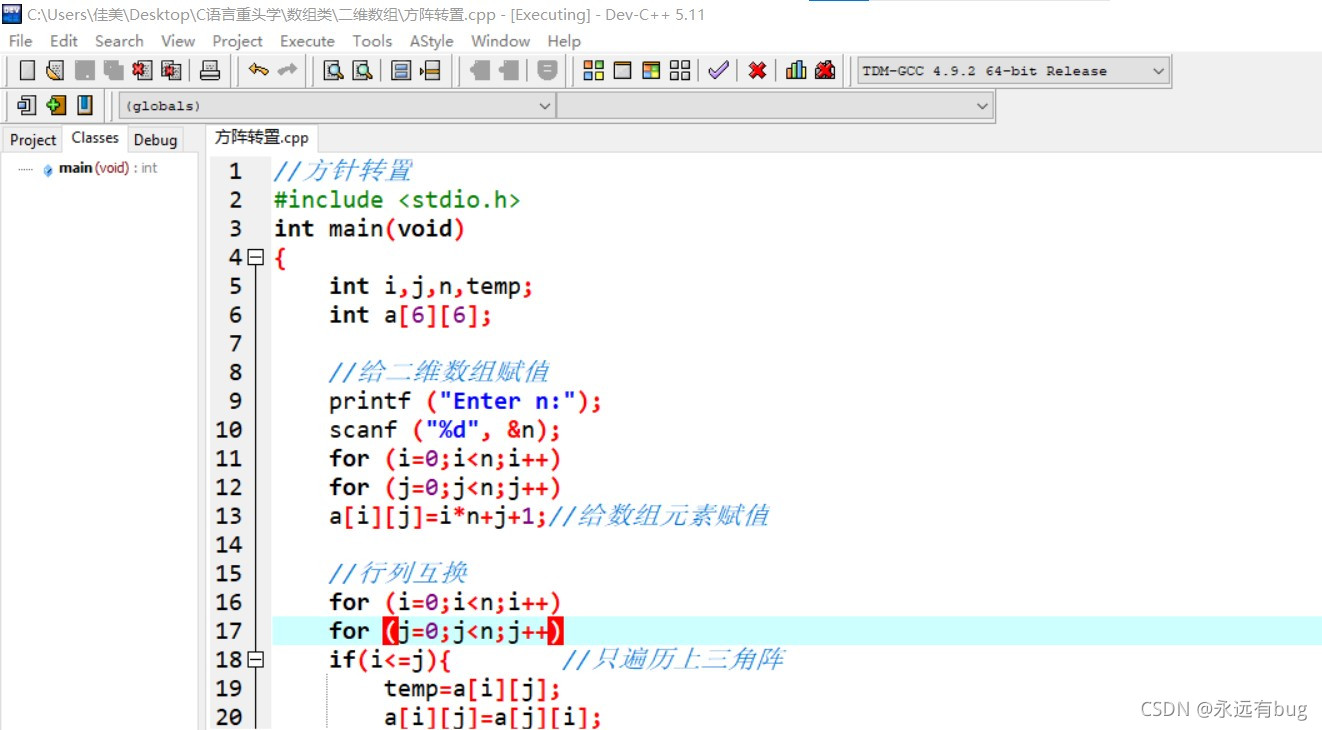Click the Close All files toolbar icon
This screenshot has height=730, width=1322.
pos(171,71)
